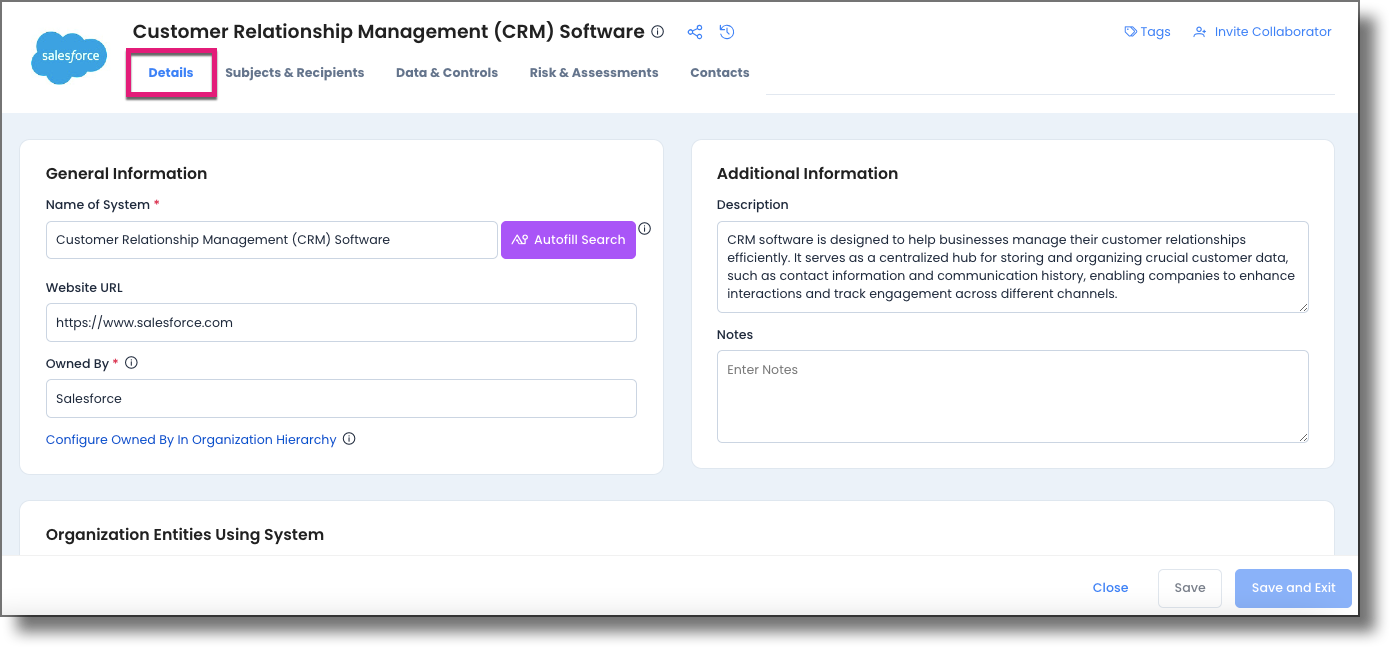Click the Name of System label

(98, 204)
